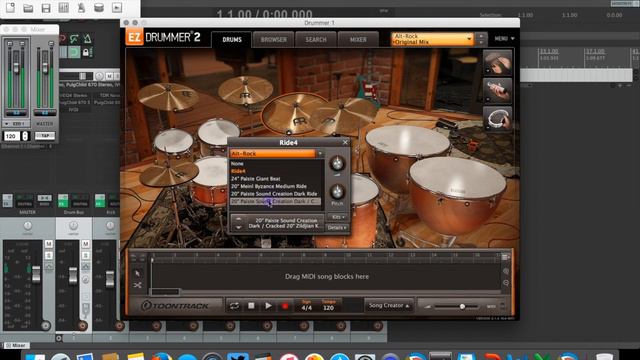Open the EZdrummer MENU dropdown

(504, 38)
